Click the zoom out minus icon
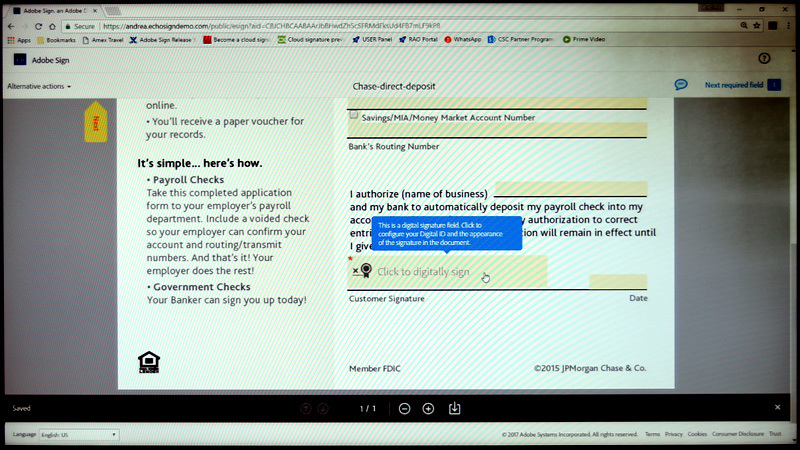 [405, 409]
